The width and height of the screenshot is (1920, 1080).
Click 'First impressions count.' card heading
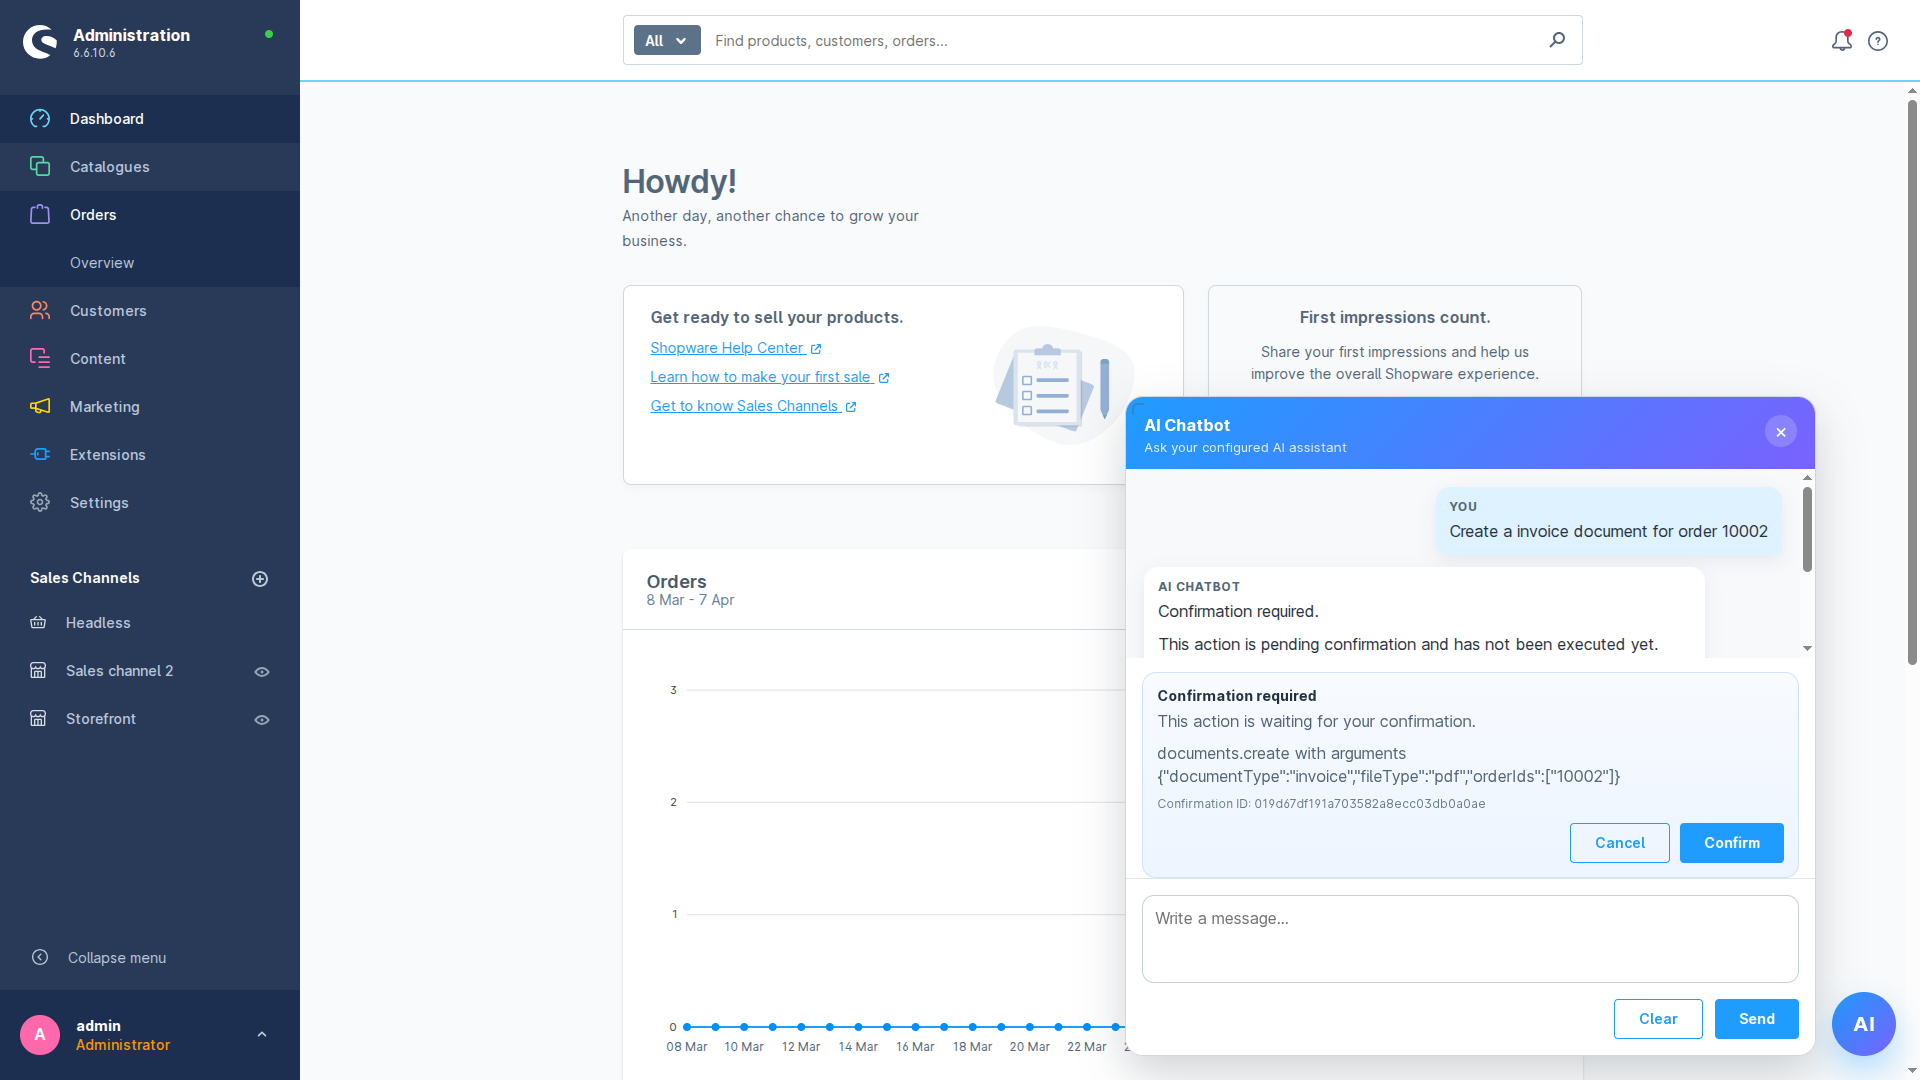click(1394, 318)
